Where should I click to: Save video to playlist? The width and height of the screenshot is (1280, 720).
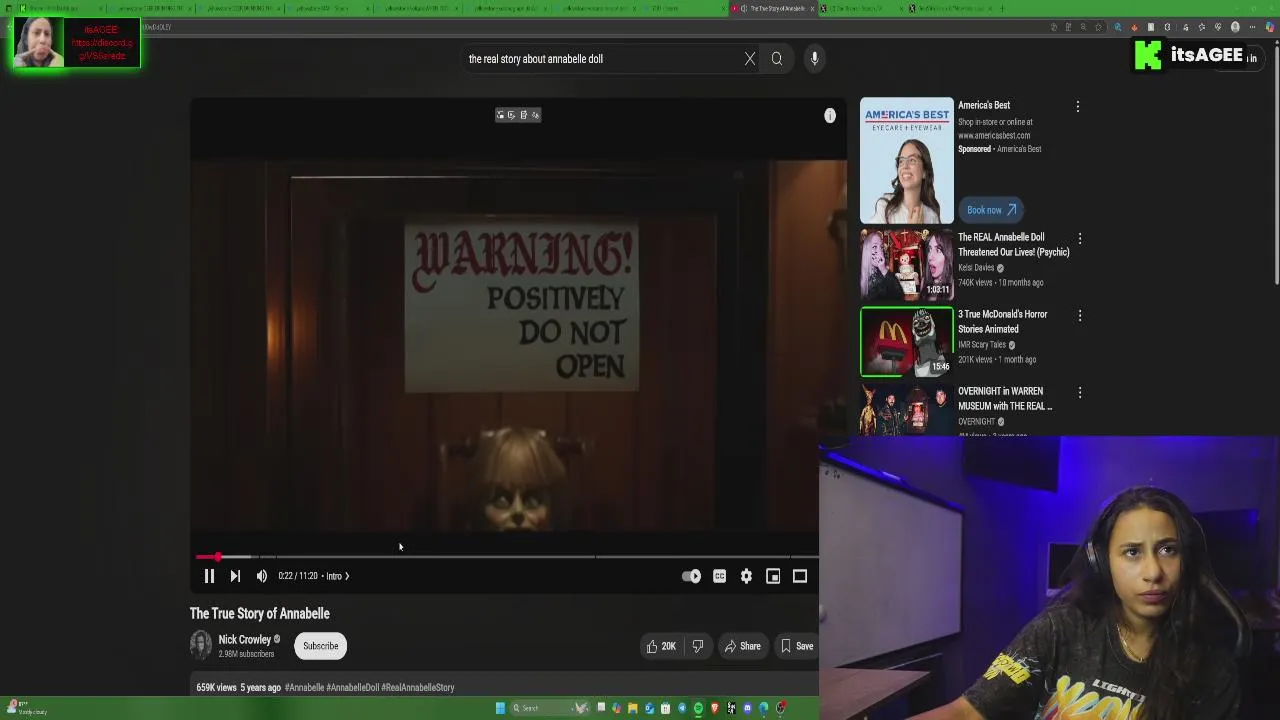(797, 646)
